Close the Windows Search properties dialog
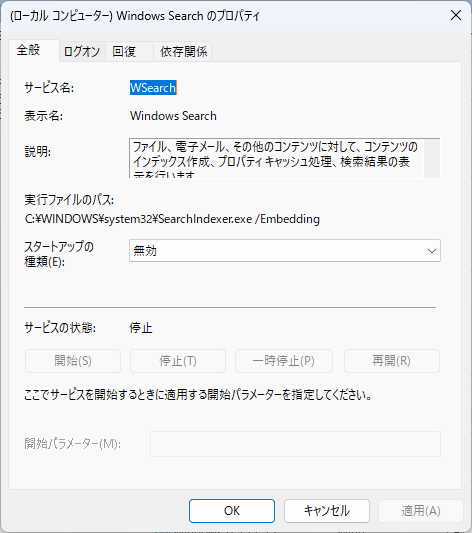The width and height of the screenshot is (472, 533). 456,15
